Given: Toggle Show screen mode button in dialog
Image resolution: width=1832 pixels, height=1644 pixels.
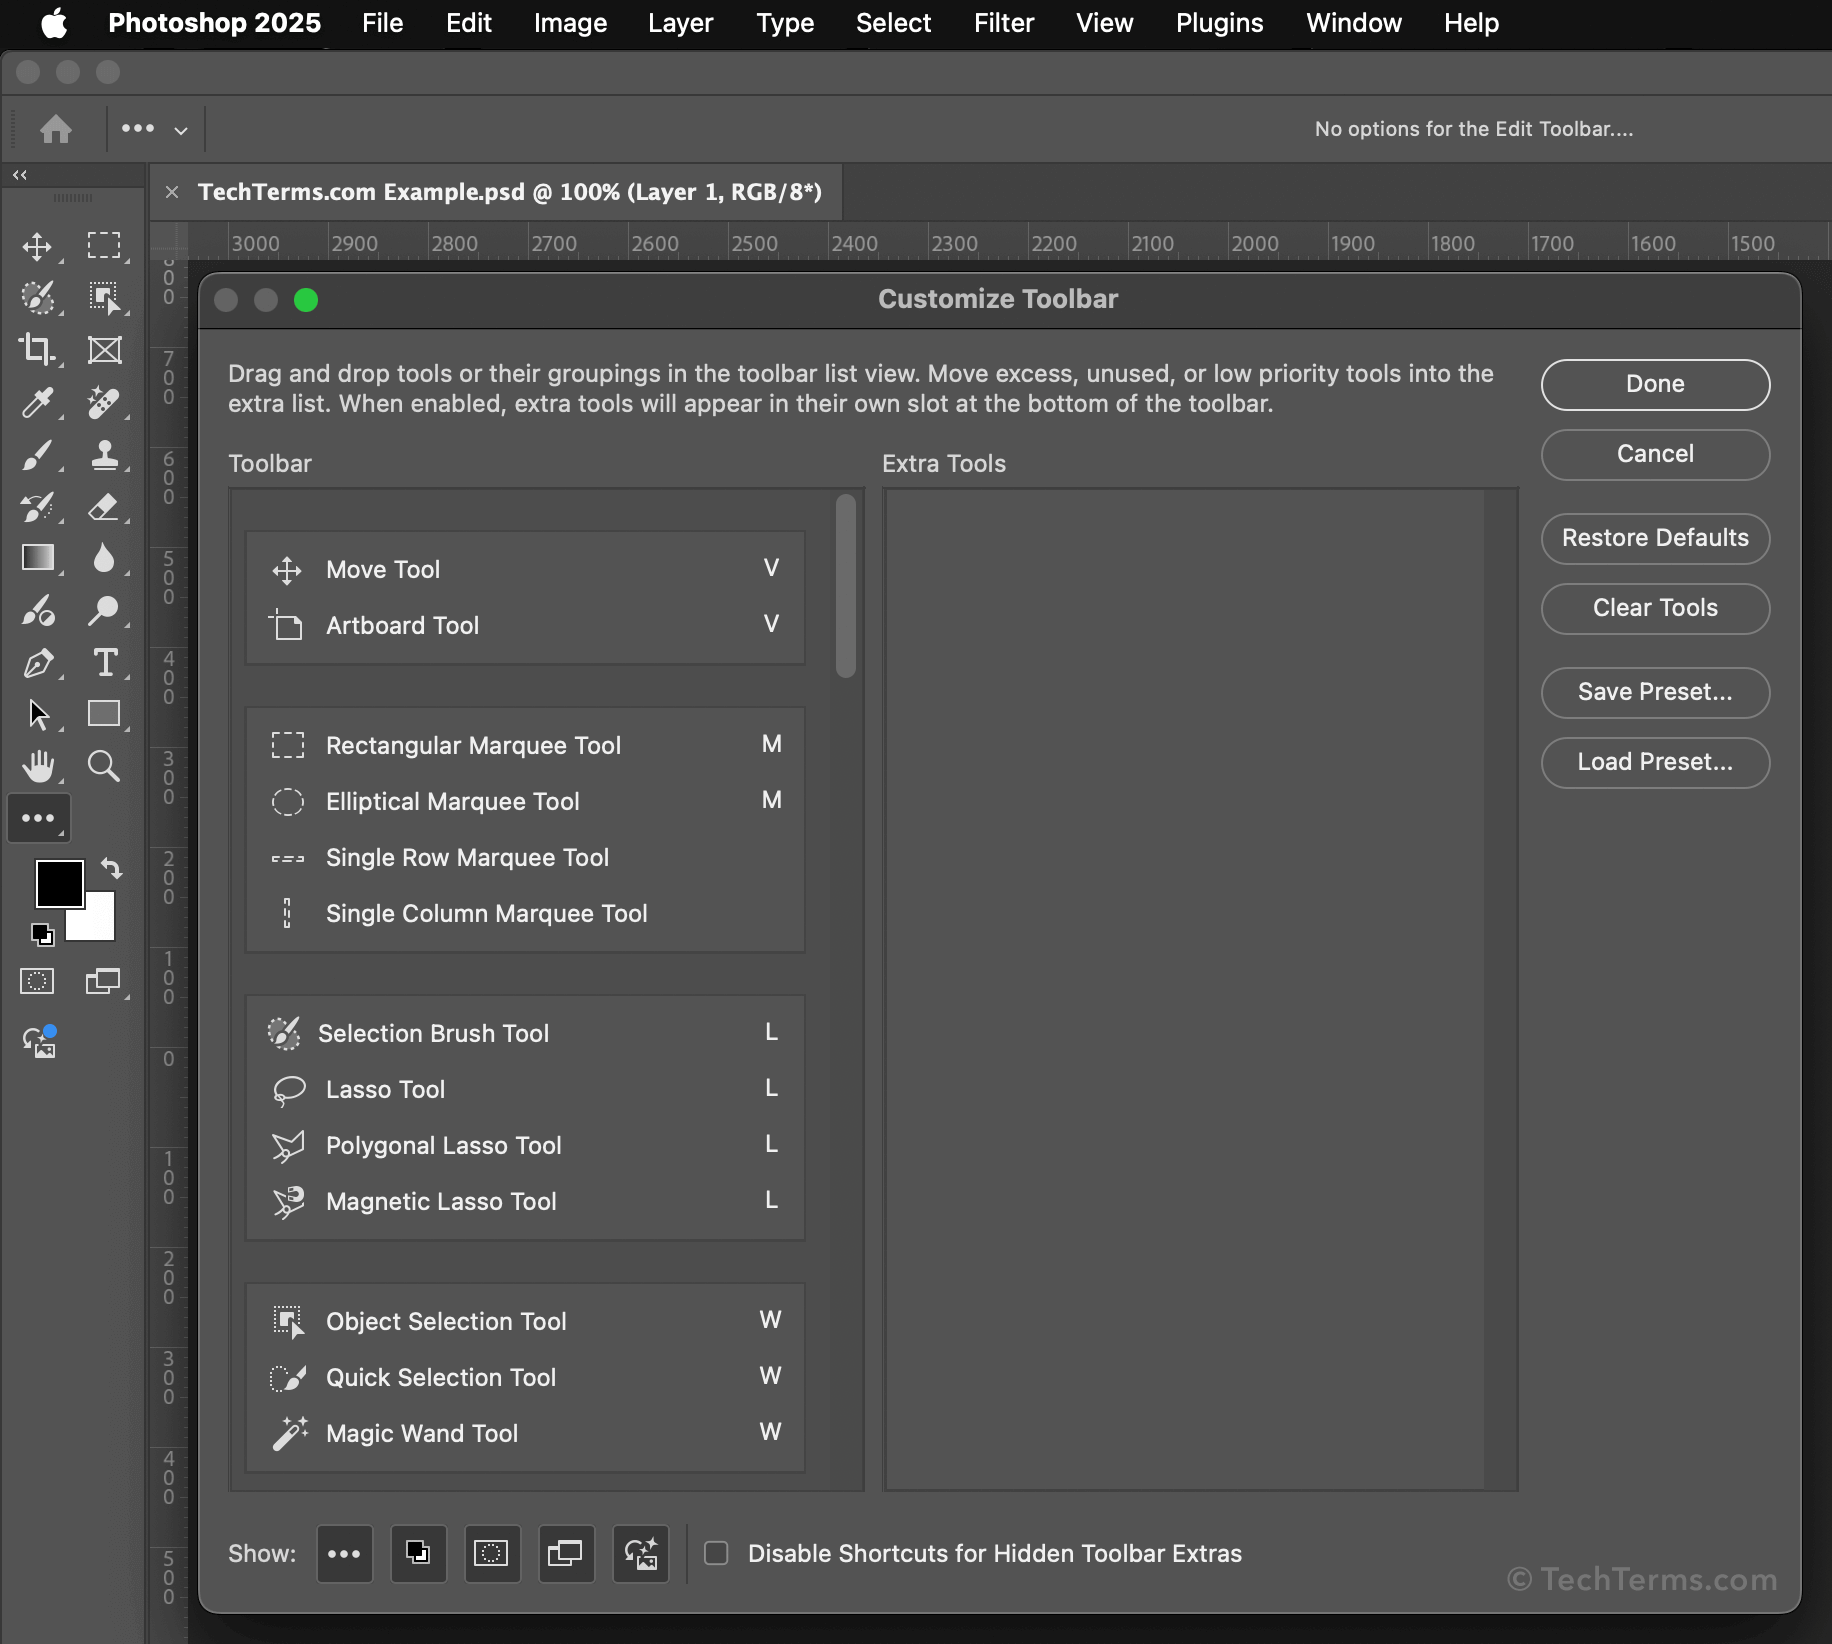Looking at the screenshot, I should coord(566,1554).
